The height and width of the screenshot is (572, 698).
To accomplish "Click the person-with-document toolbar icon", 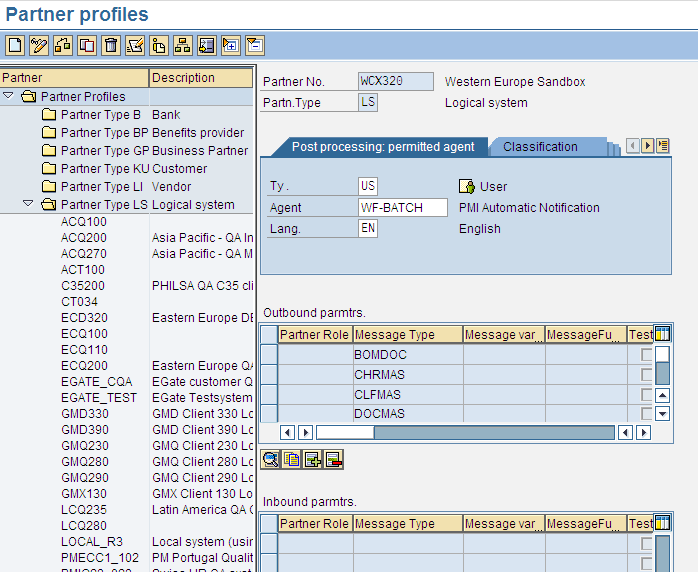I will coord(159,45).
